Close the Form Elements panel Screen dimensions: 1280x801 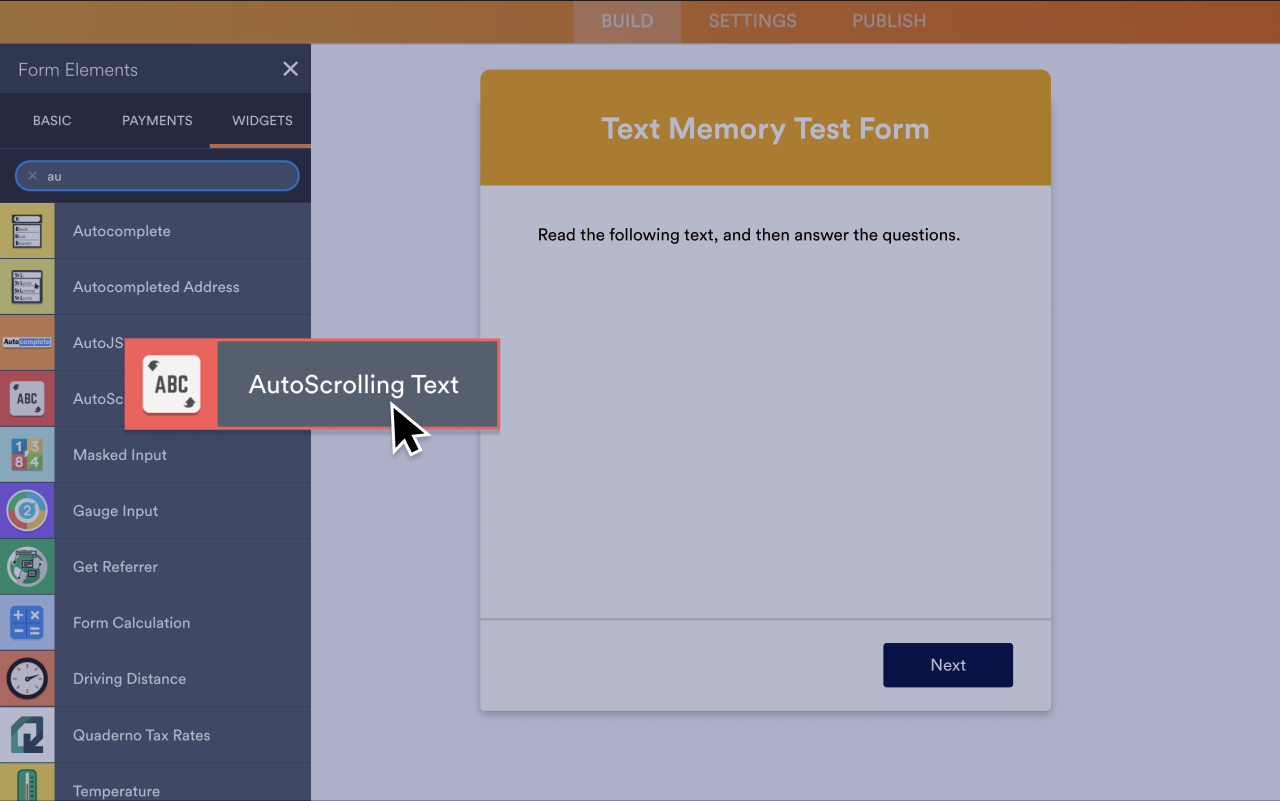290,69
